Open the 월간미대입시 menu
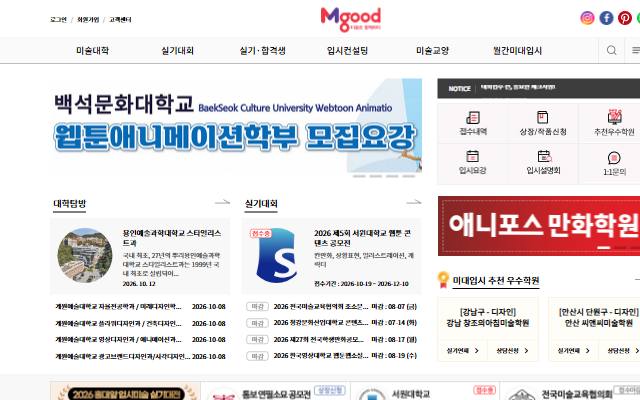640x400 pixels. [518, 51]
